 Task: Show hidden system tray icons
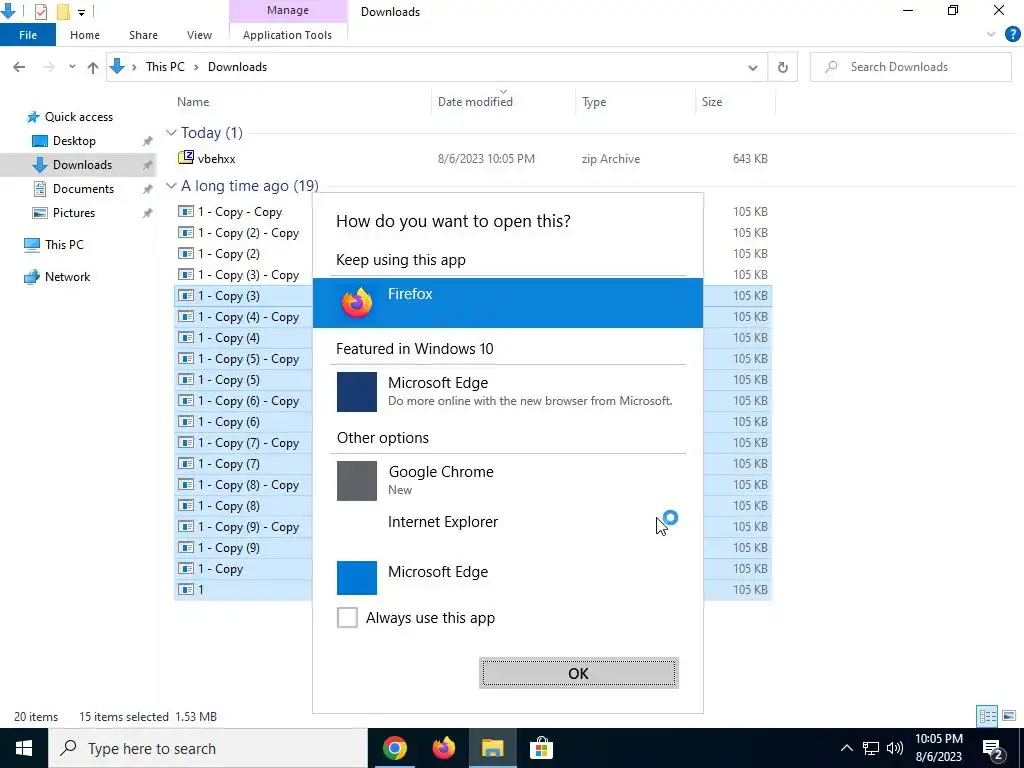pos(846,748)
